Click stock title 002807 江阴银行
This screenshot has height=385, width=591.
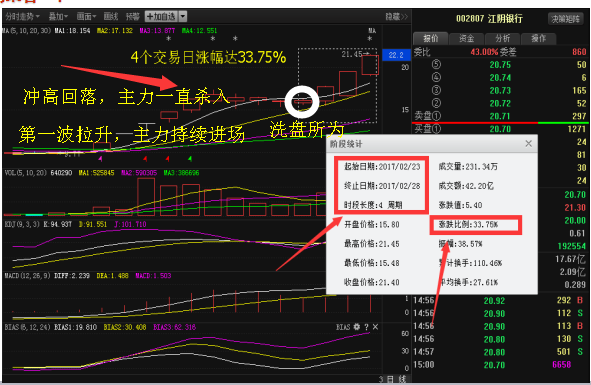[489, 19]
